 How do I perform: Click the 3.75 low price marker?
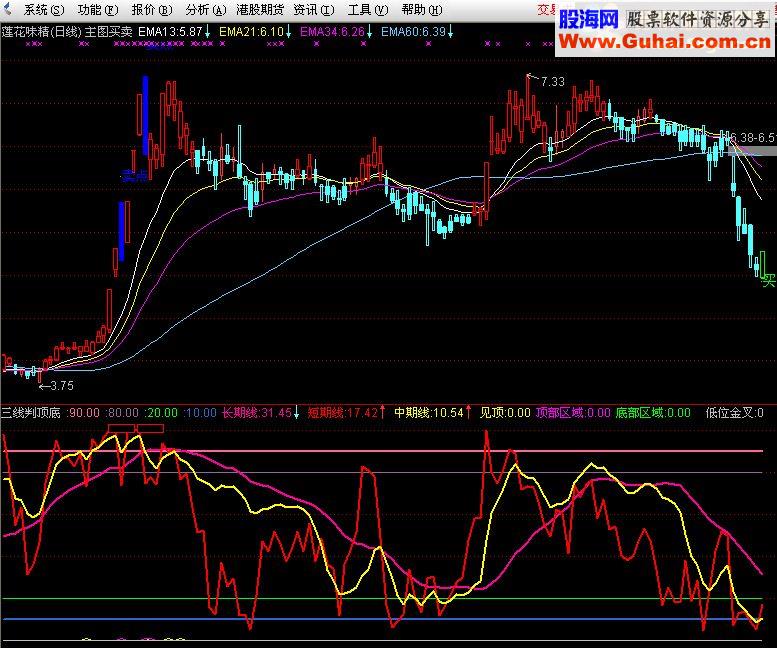(62, 385)
